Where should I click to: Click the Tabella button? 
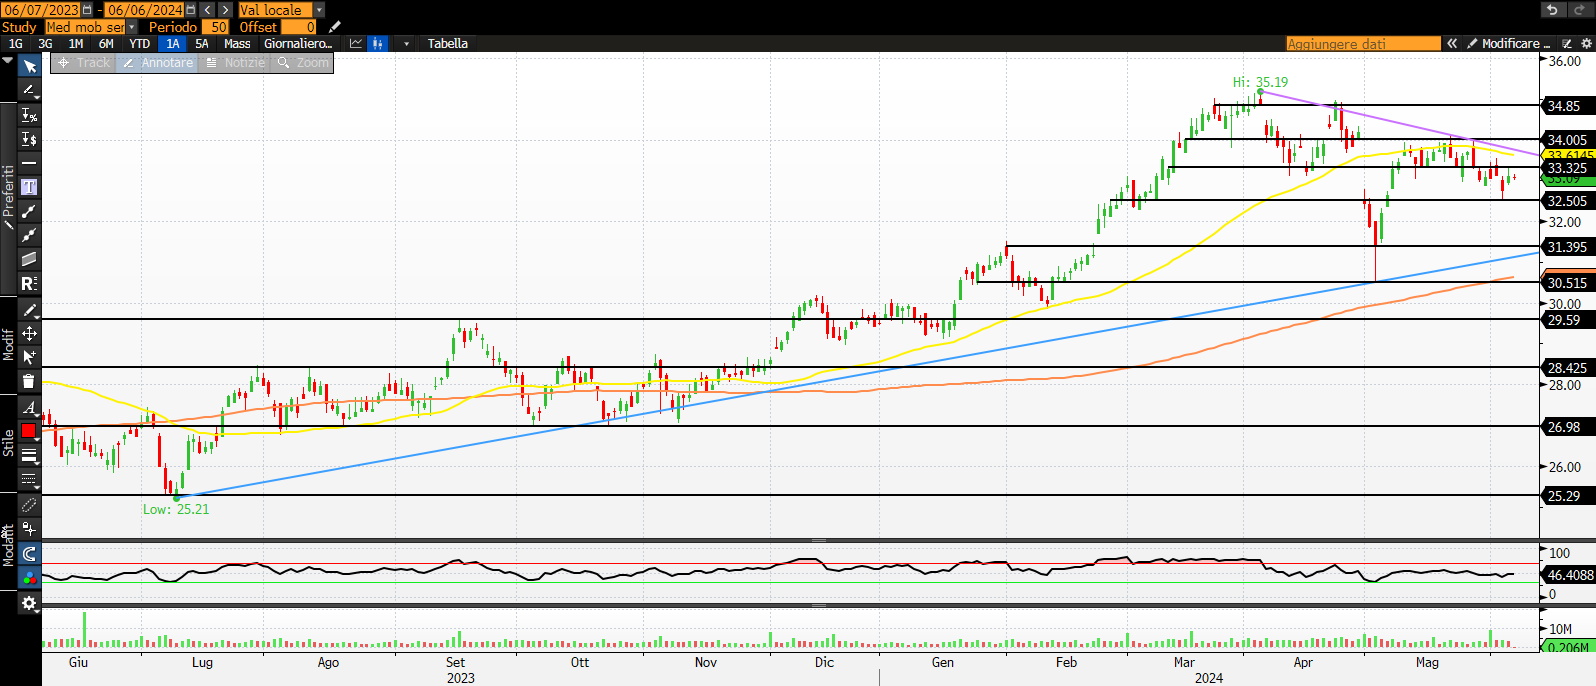click(448, 44)
